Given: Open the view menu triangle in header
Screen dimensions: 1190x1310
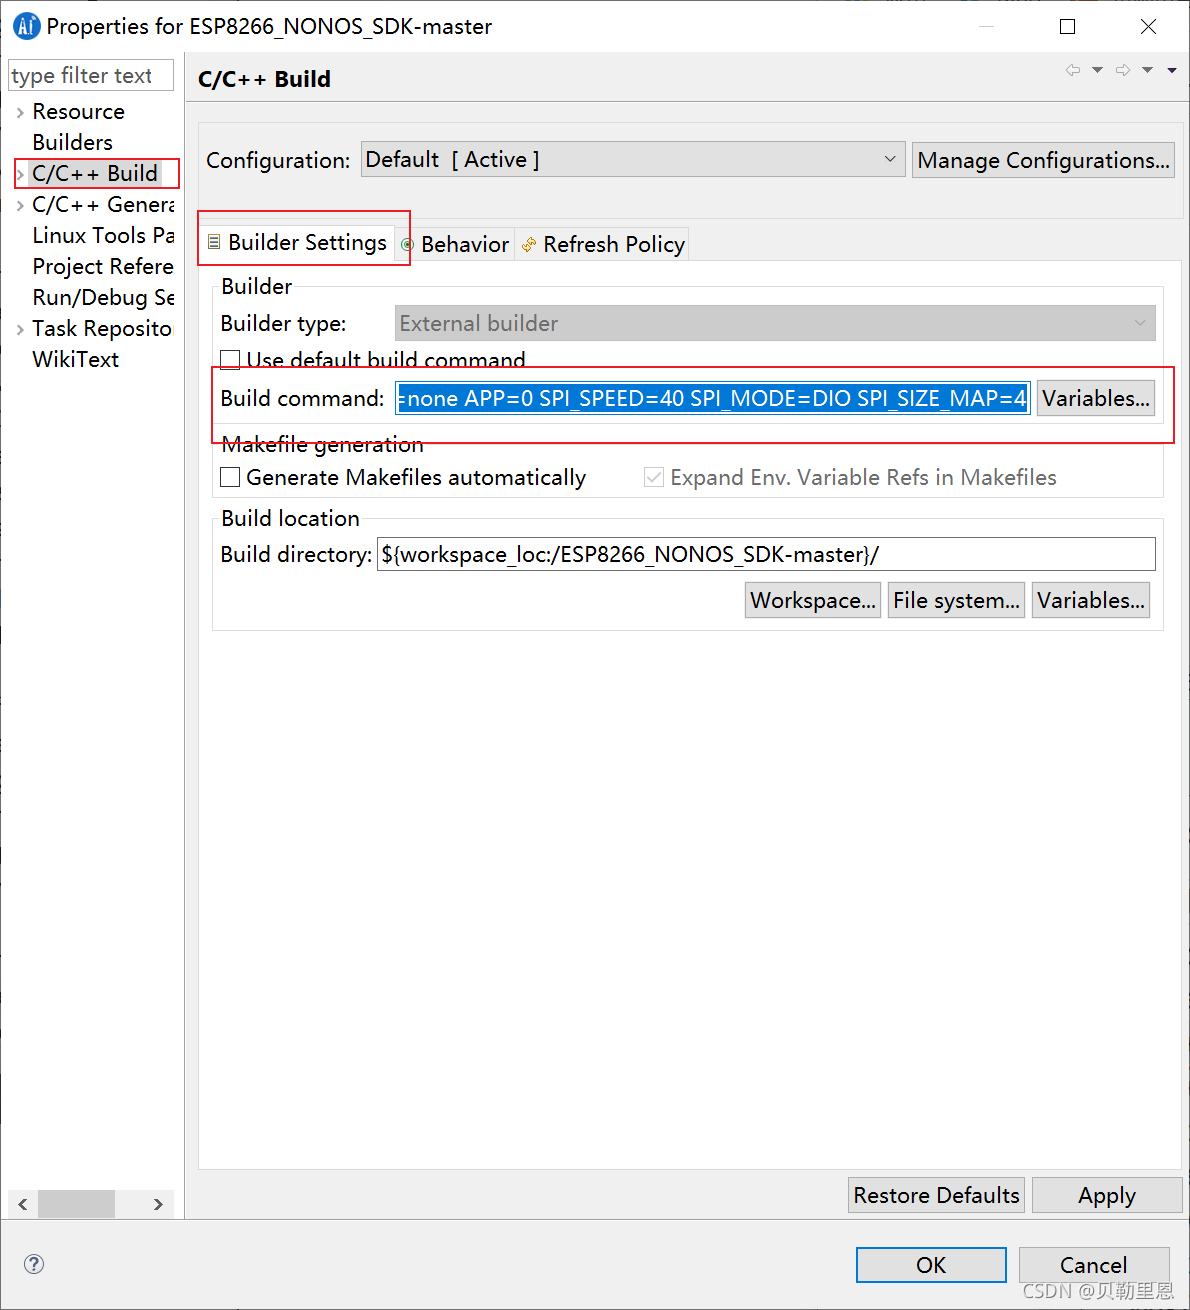Looking at the screenshot, I should tap(1172, 70).
